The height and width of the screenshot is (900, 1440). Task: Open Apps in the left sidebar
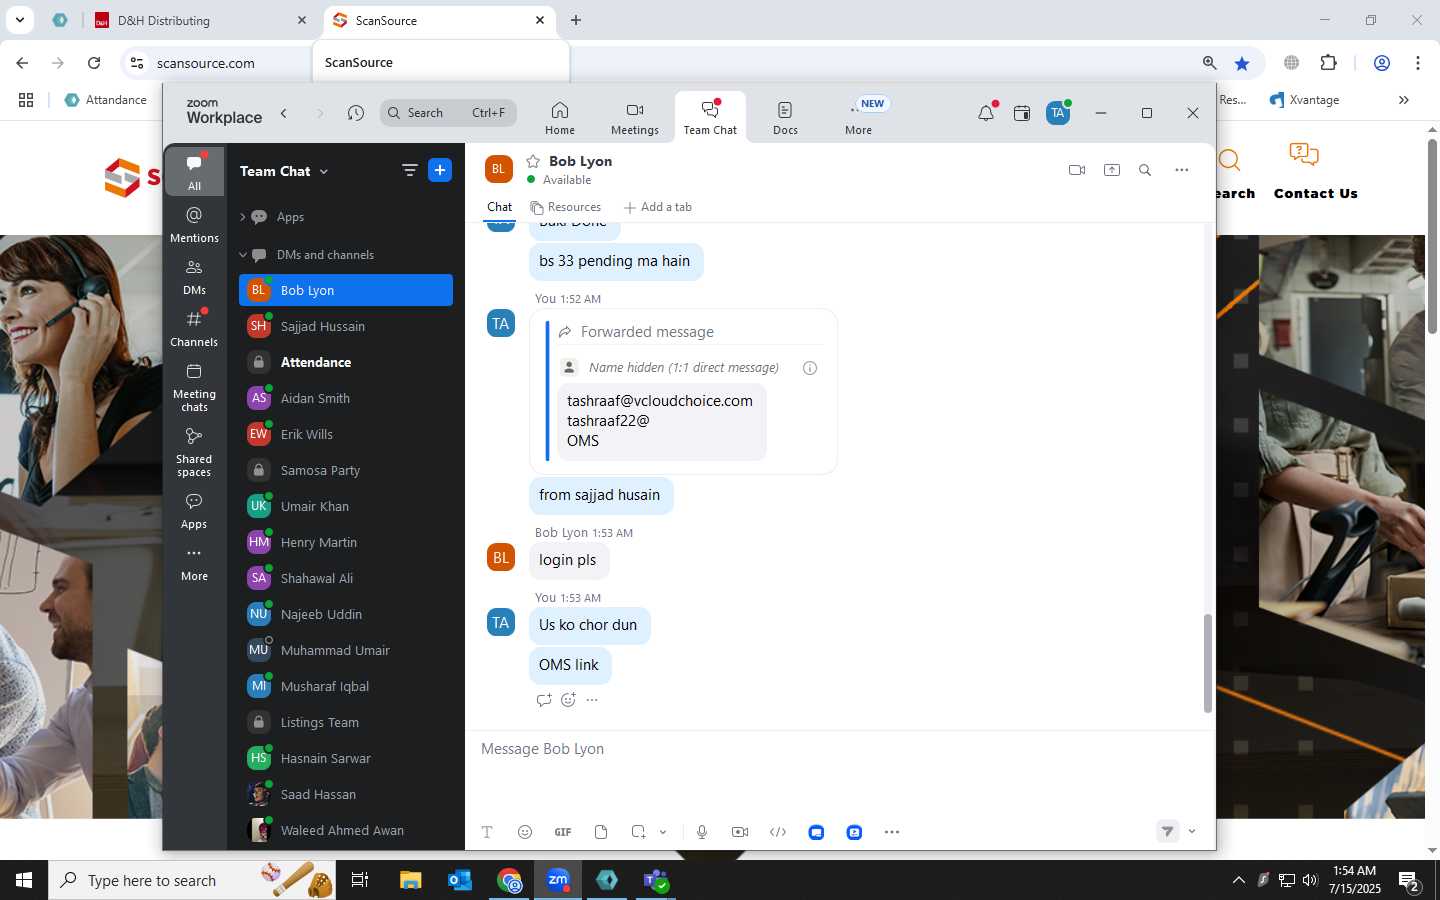(194, 510)
